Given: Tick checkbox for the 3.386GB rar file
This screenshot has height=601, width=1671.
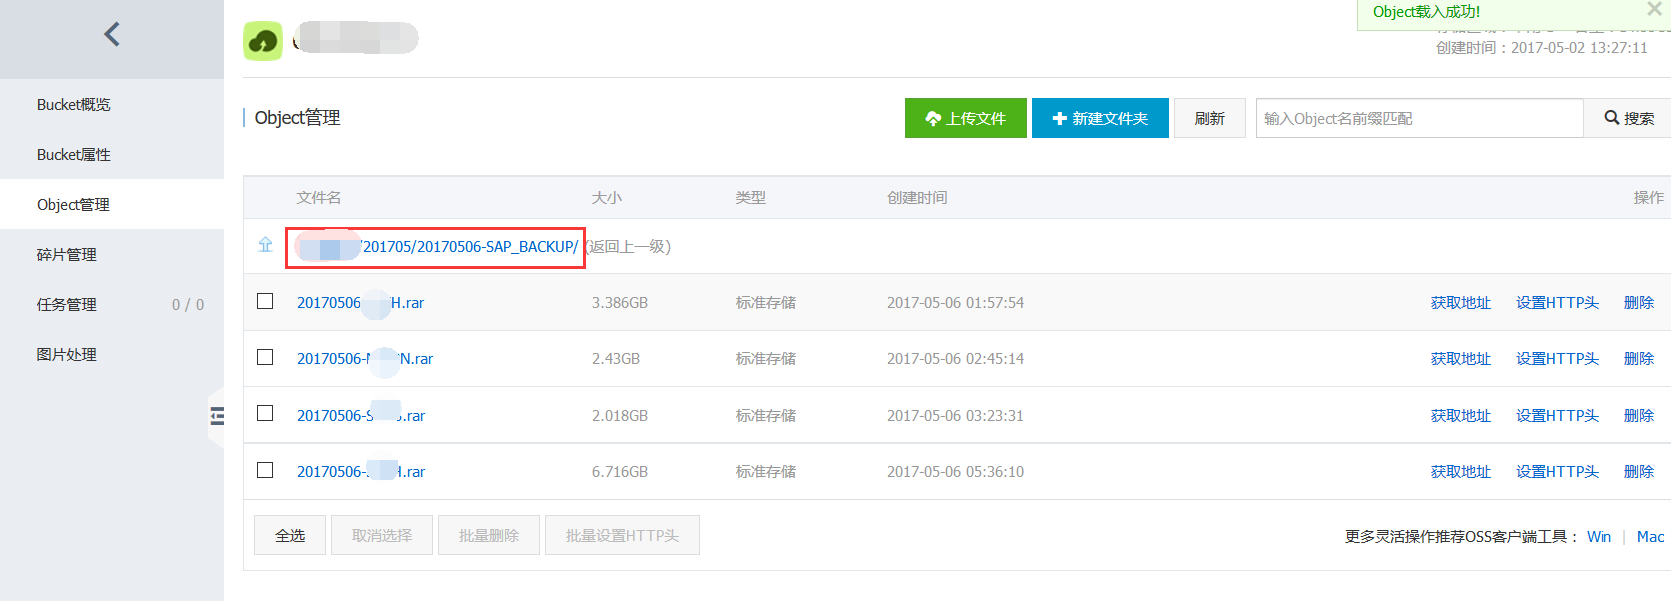Looking at the screenshot, I should [265, 301].
